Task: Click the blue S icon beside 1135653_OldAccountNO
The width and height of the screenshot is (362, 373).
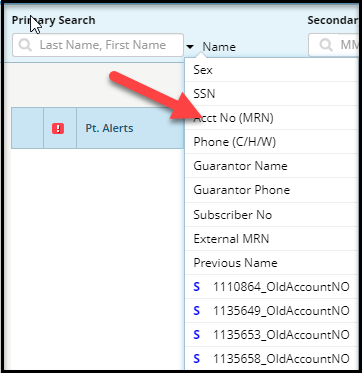Action: tap(197, 335)
